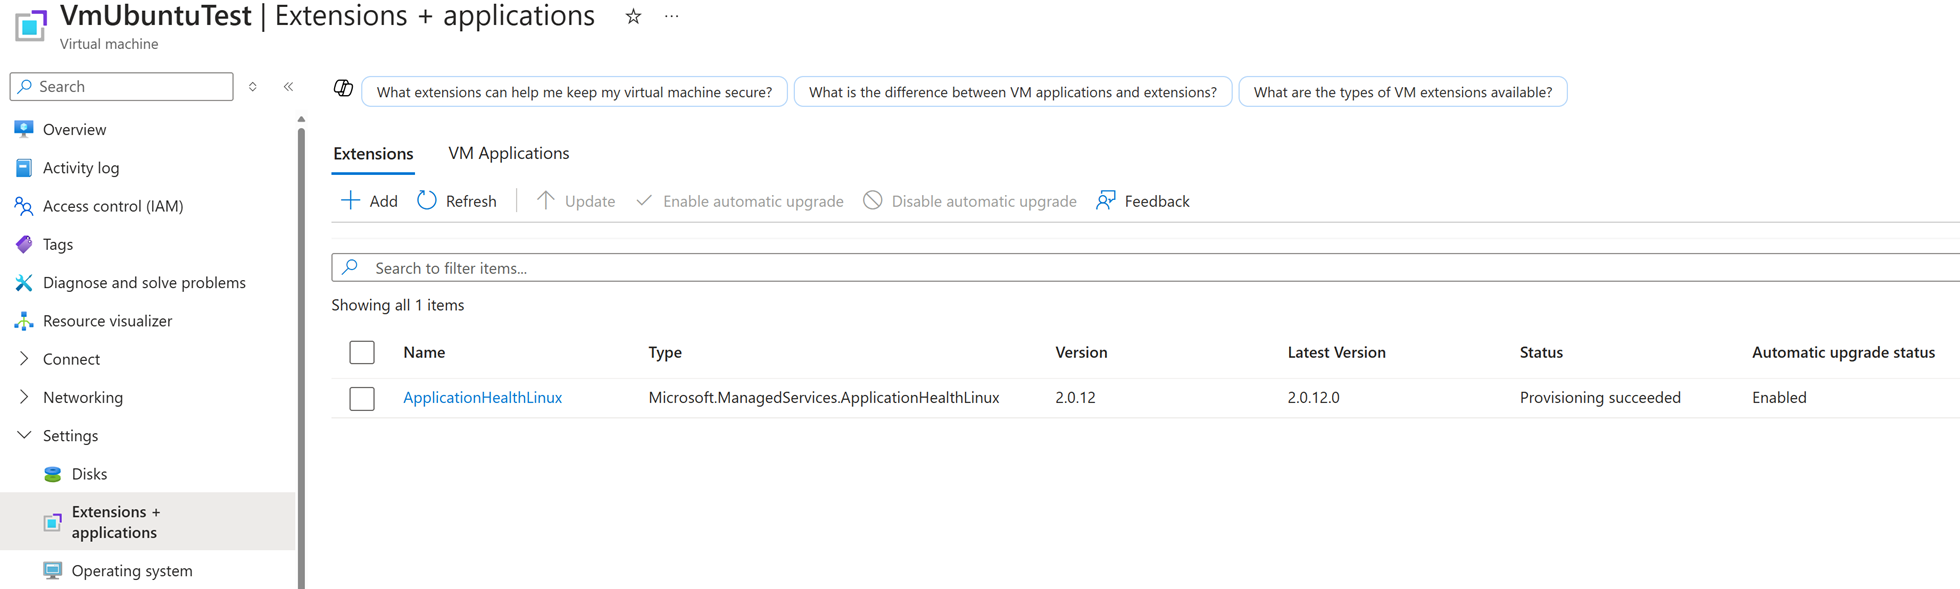Open Feedback from the toolbar
The image size is (1960, 589).
click(1143, 201)
